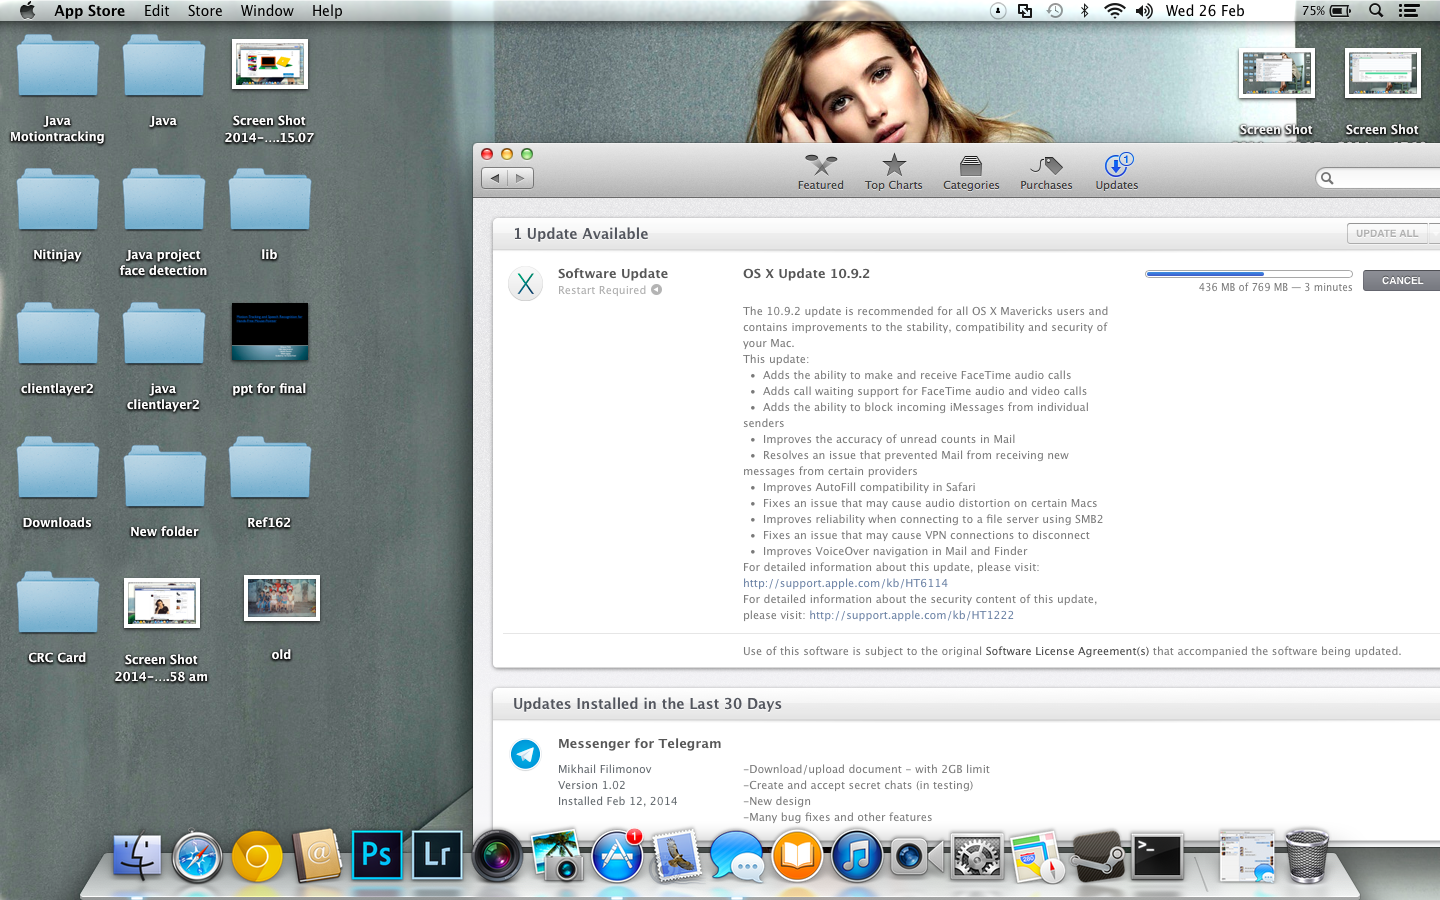1440x900 pixels.
Task: Launch Steam from the Dock
Action: pyautogui.click(x=1097, y=857)
